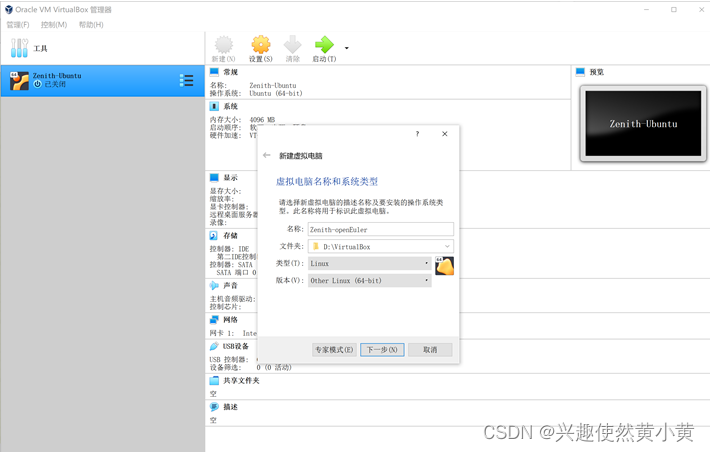The height and width of the screenshot is (452, 710).
Task: Open the folder D:\VirtualBox combo box
Action: (380, 246)
